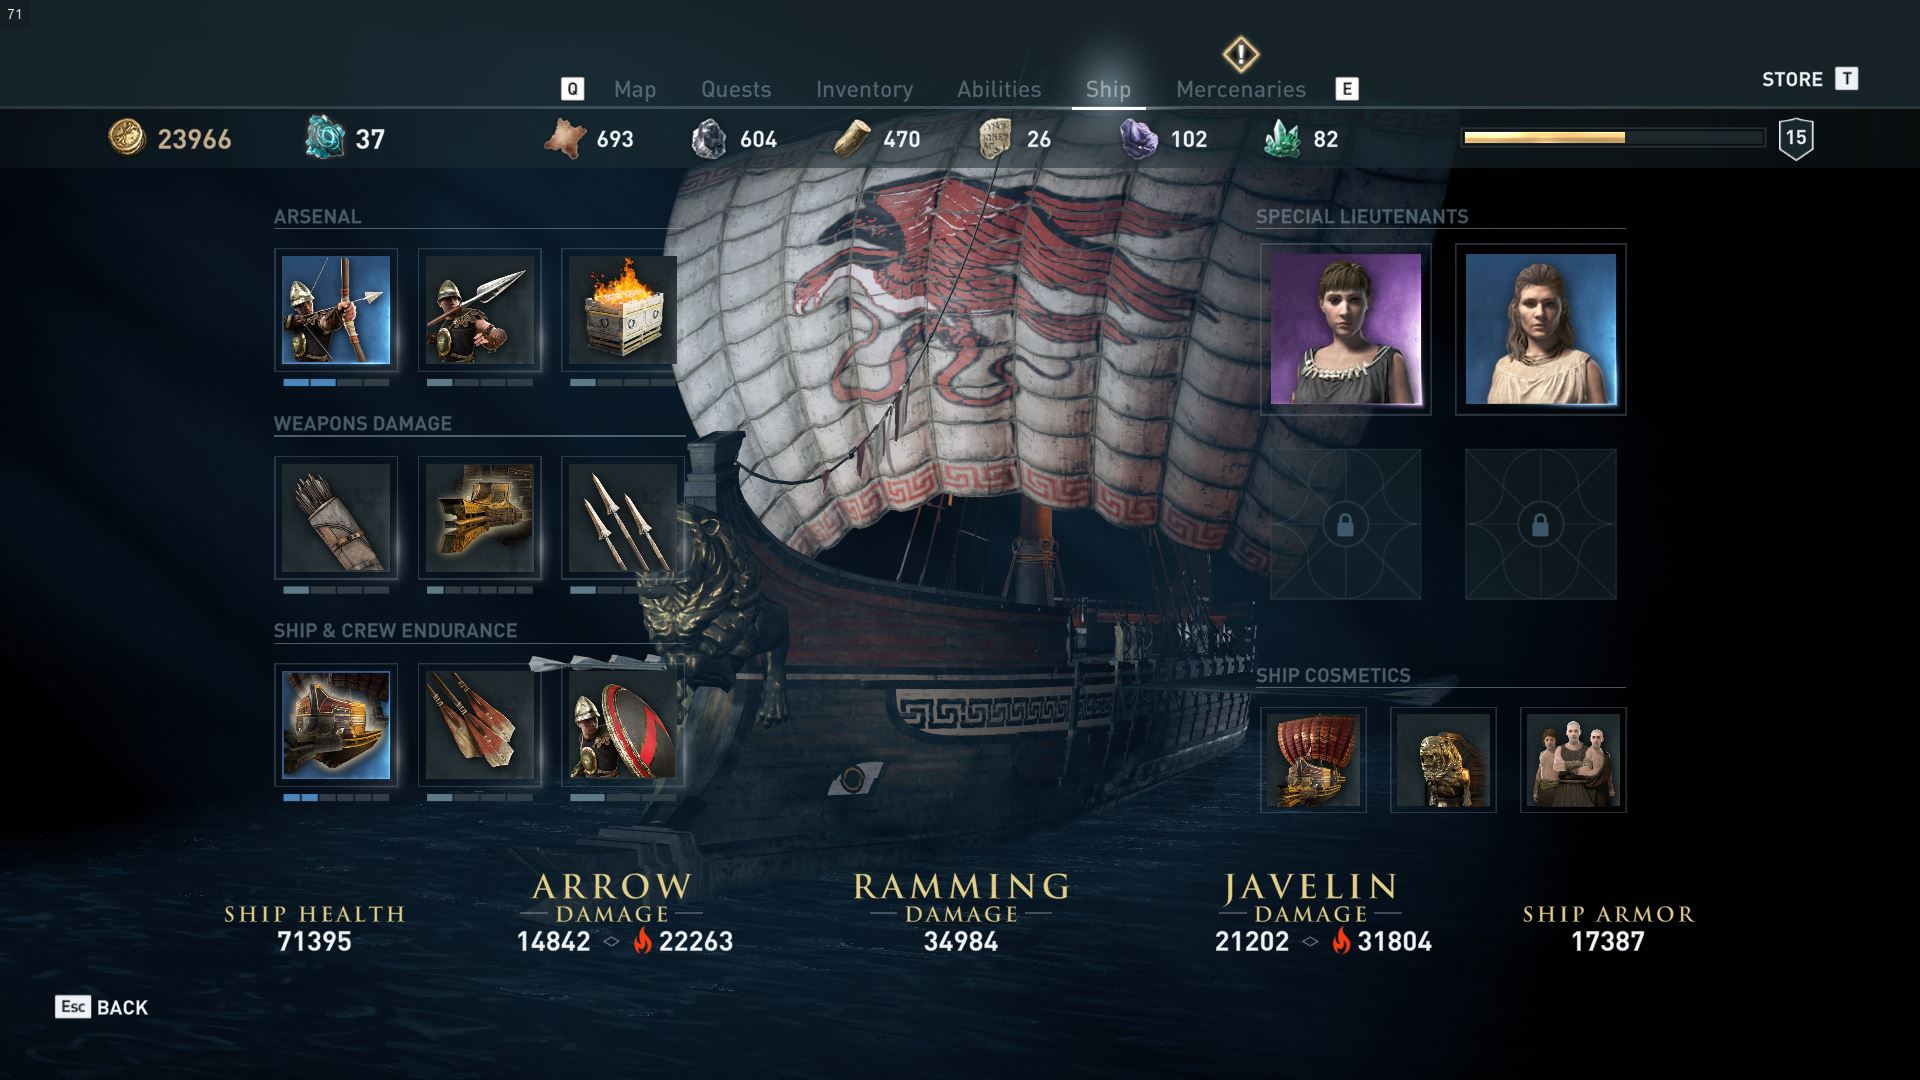Screen dimensions: 1920x1080
Task: Select the rowers oars endurance upgrade
Action: click(480, 725)
